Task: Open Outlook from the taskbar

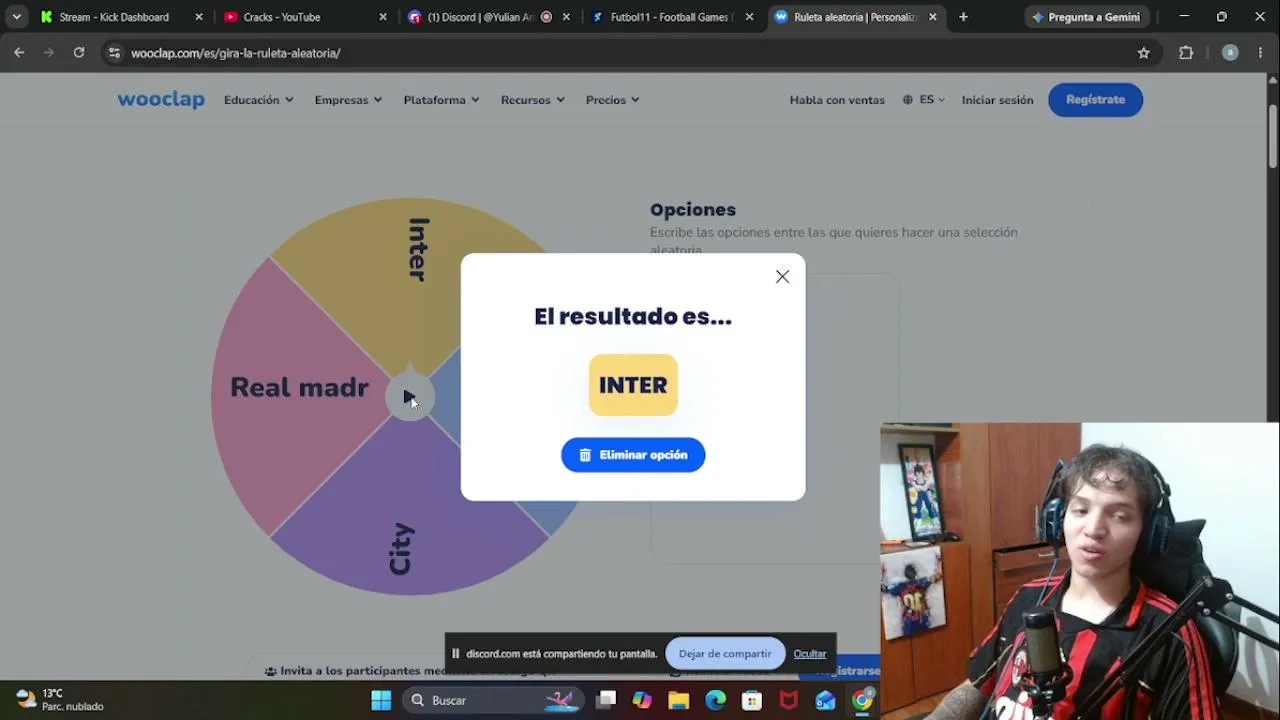Action: pyautogui.click(x=825, y=700)
